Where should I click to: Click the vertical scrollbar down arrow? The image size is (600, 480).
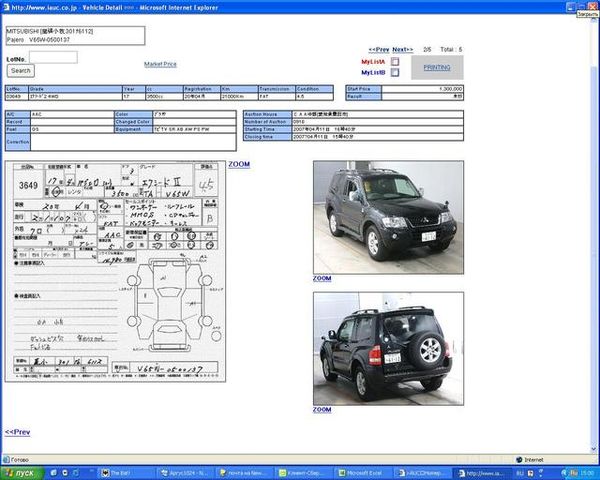point(594,449)
